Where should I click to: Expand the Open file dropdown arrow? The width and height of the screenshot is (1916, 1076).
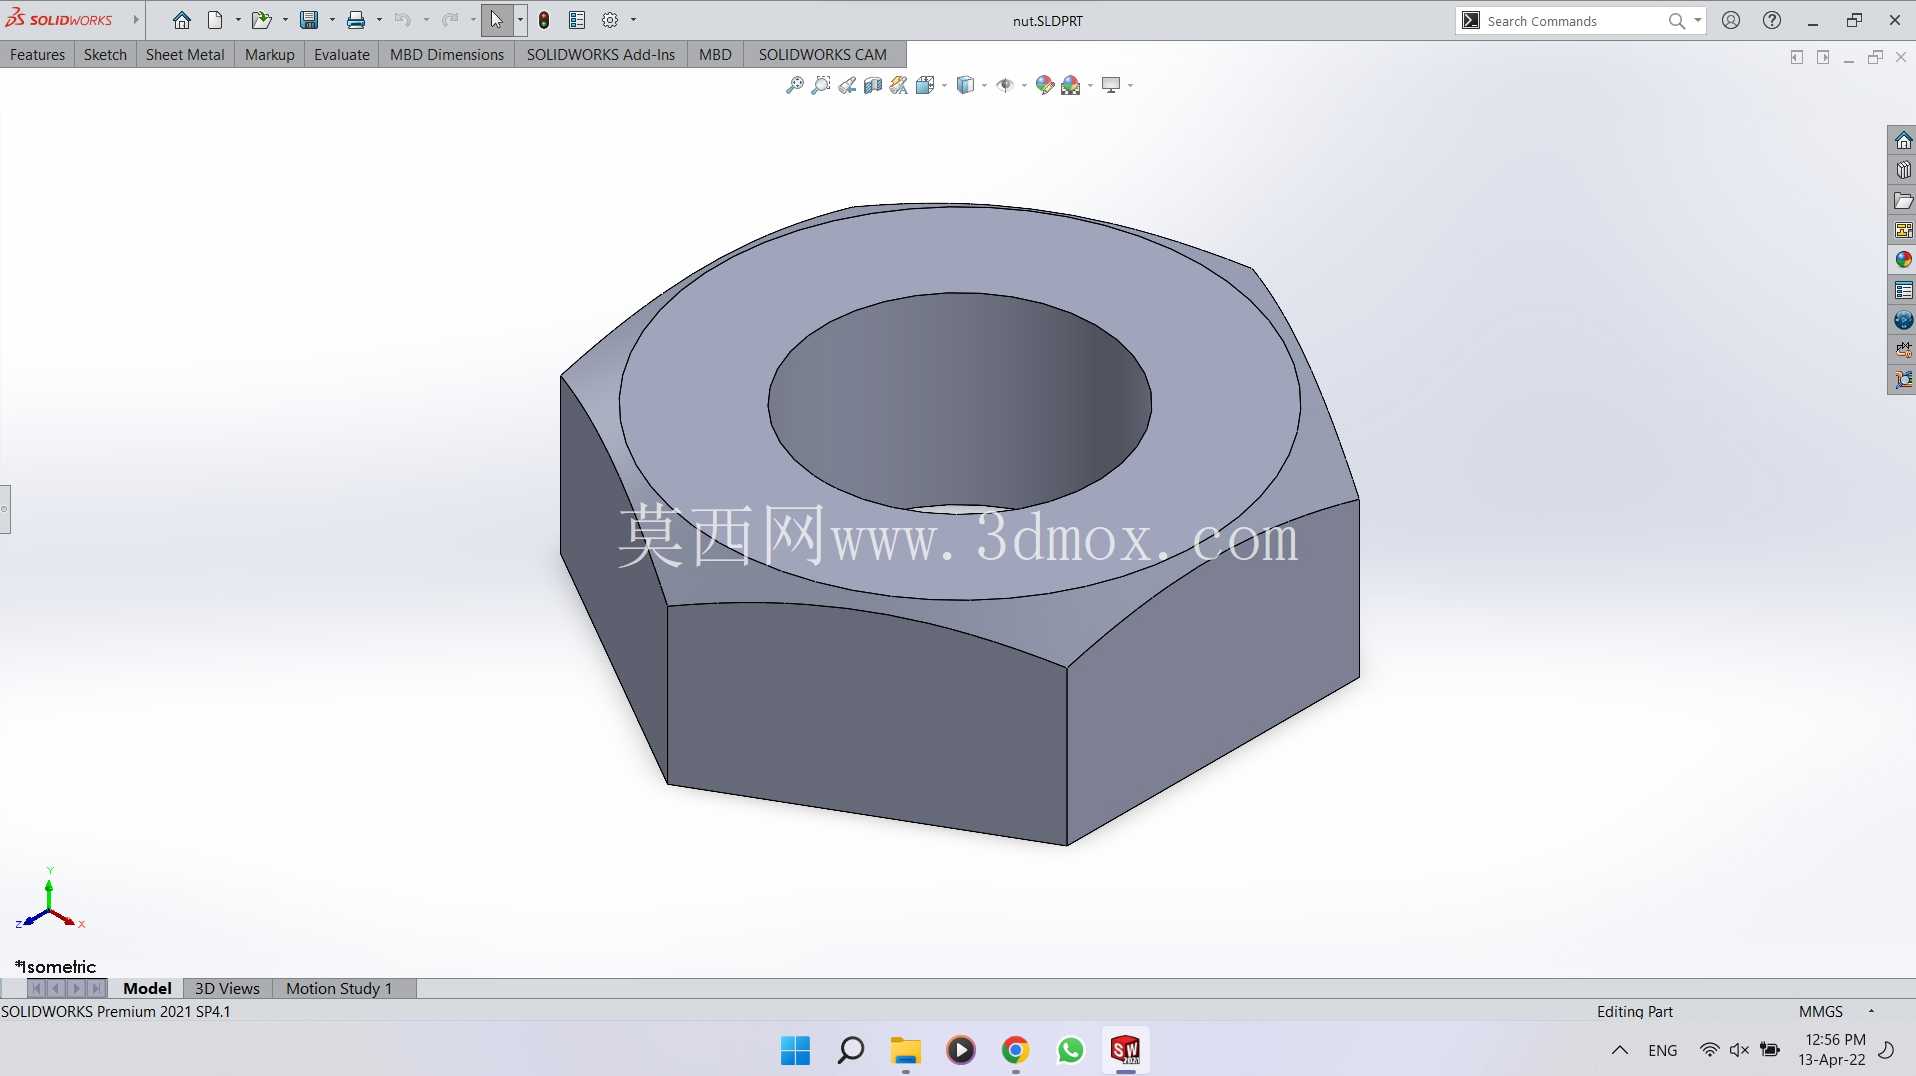click(285, 20)
